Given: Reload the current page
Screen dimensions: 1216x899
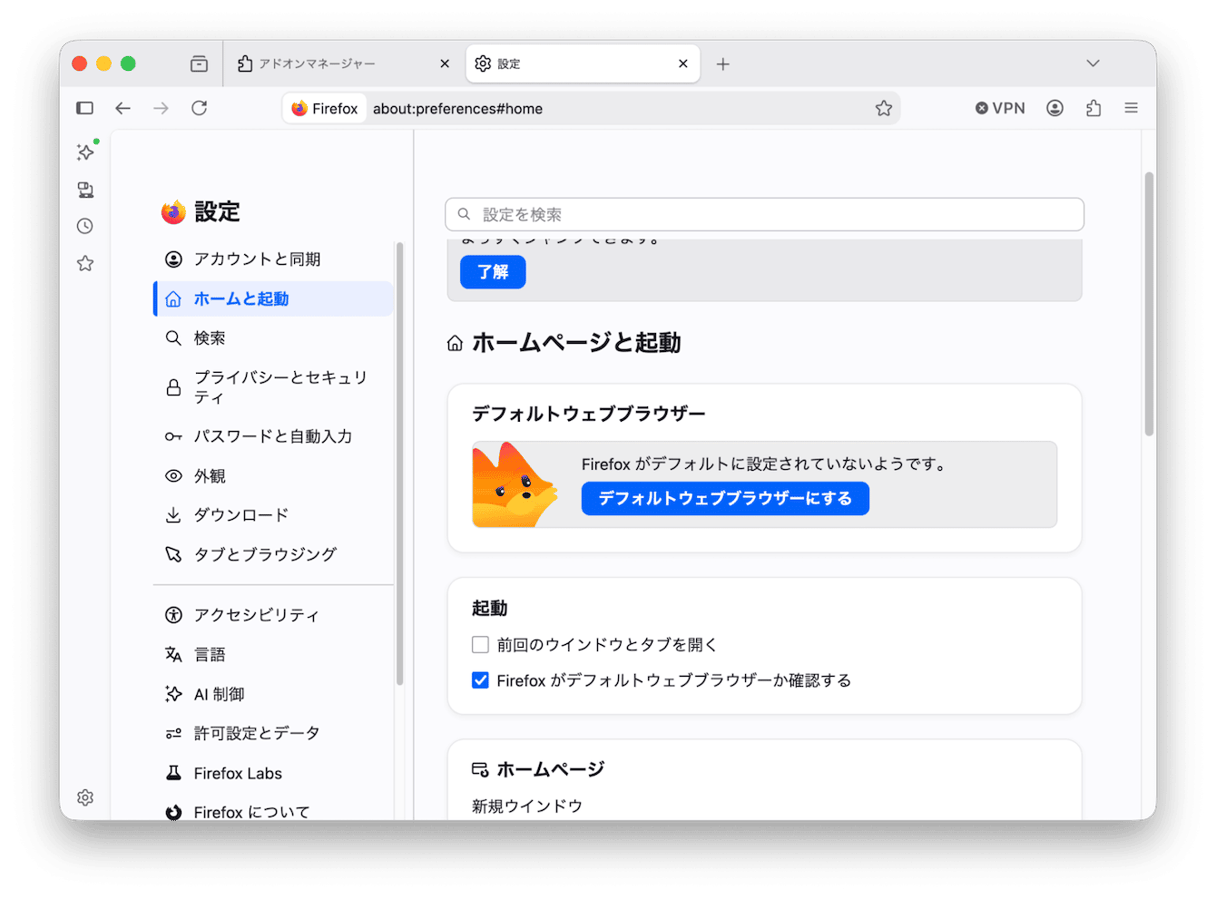Looking at the screenshot, I should pos(199,108).
